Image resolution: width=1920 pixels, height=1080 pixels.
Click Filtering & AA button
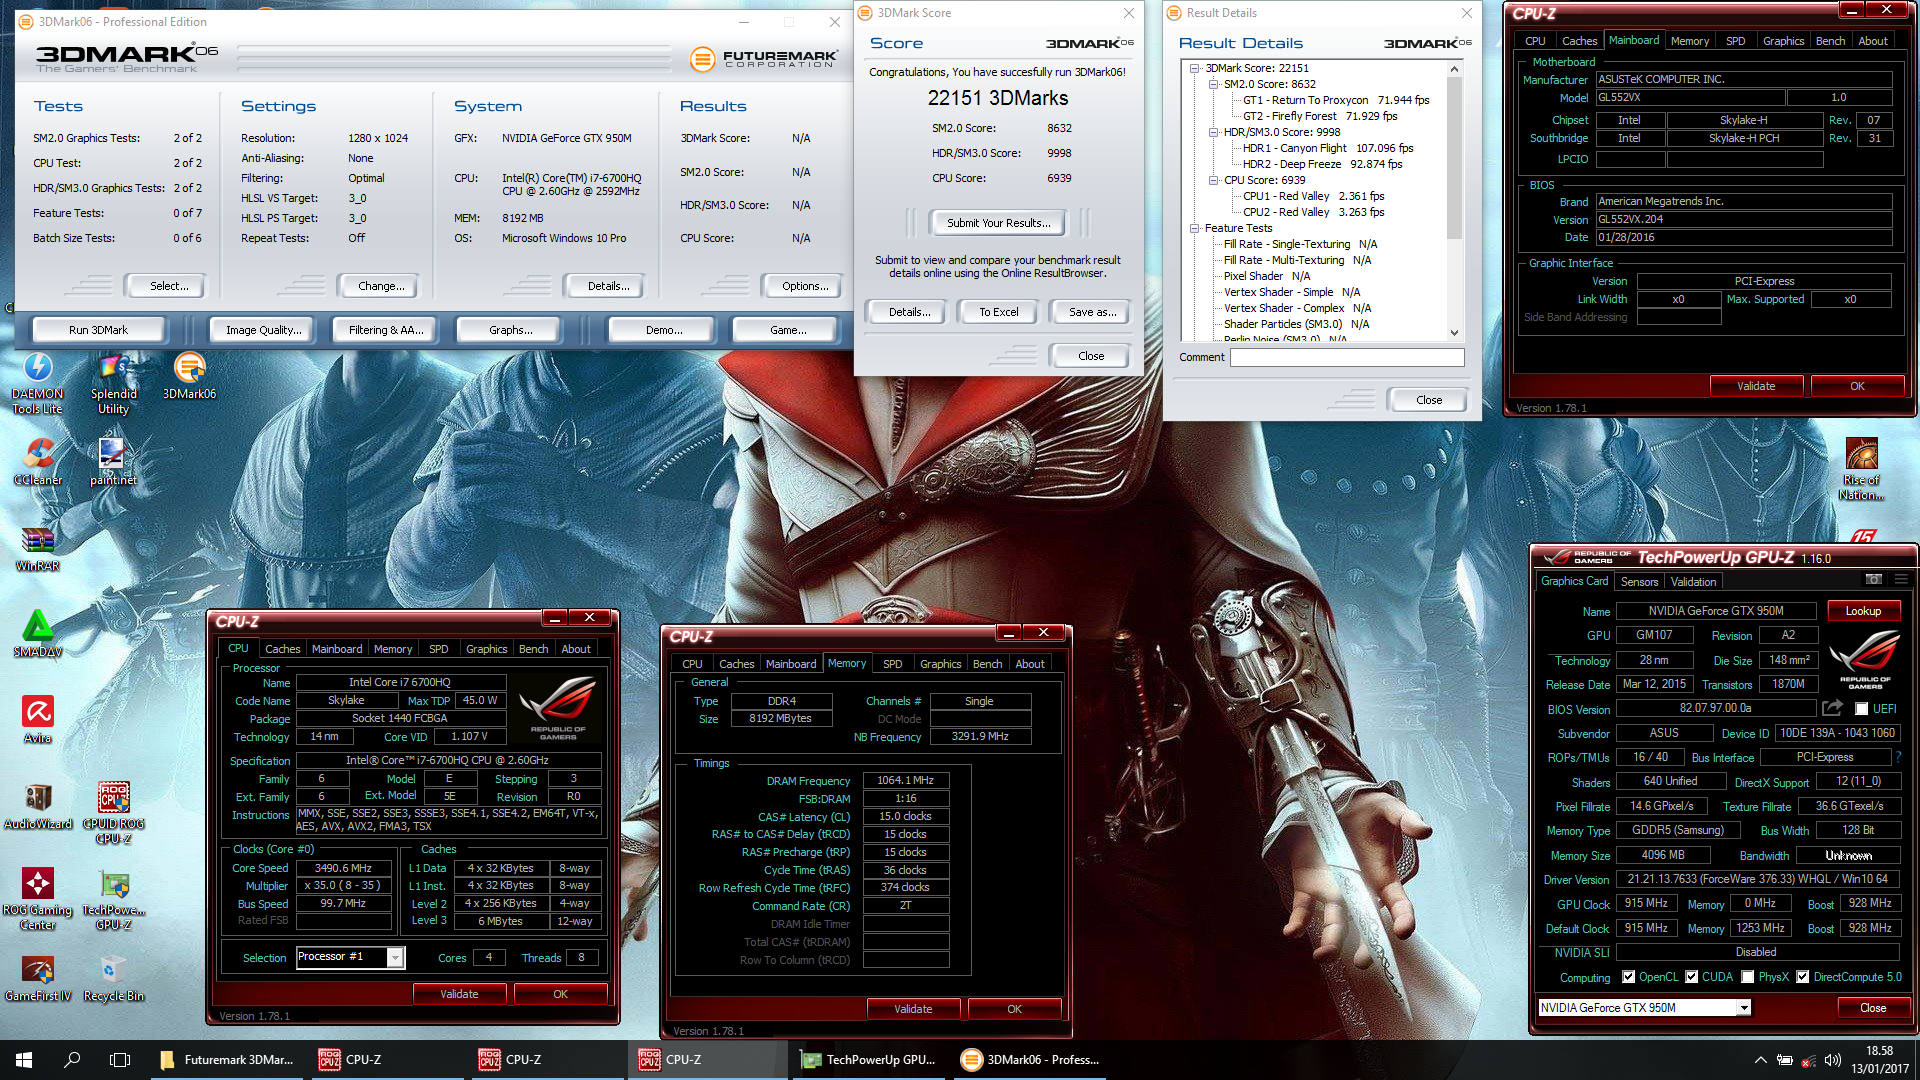coord(386,330)
